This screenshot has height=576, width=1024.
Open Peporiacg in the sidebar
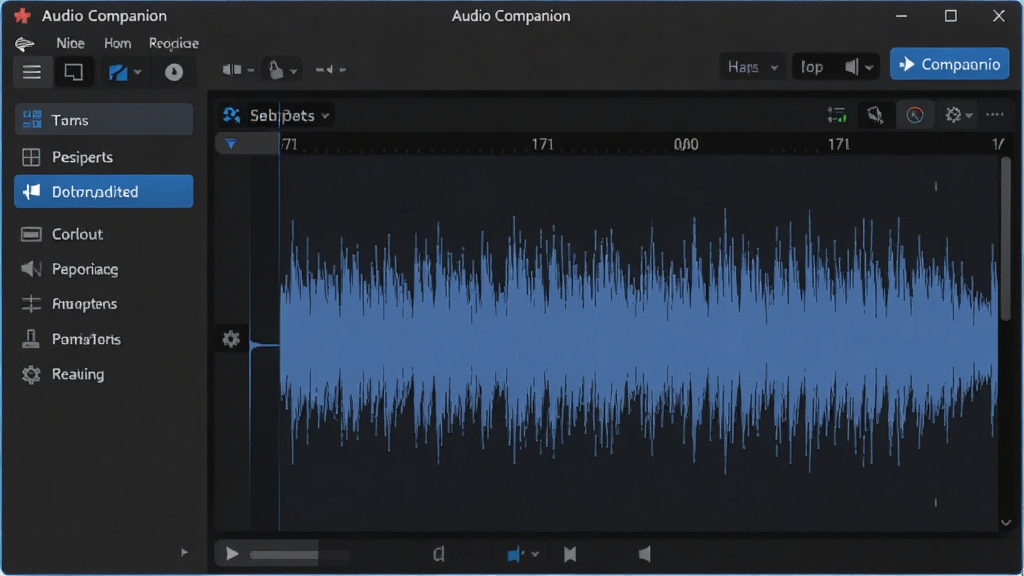click(104, 269)
